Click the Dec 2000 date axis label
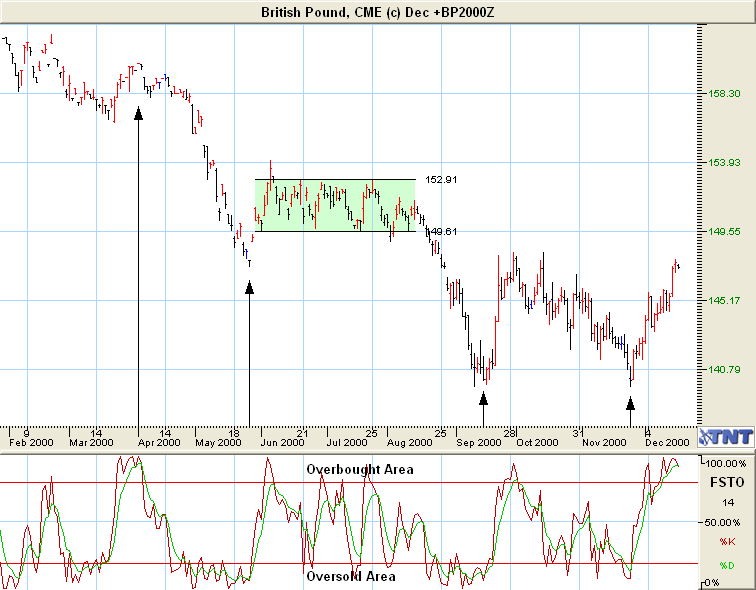756x590 pixels. pyautogui.click(x=665, y=441)
